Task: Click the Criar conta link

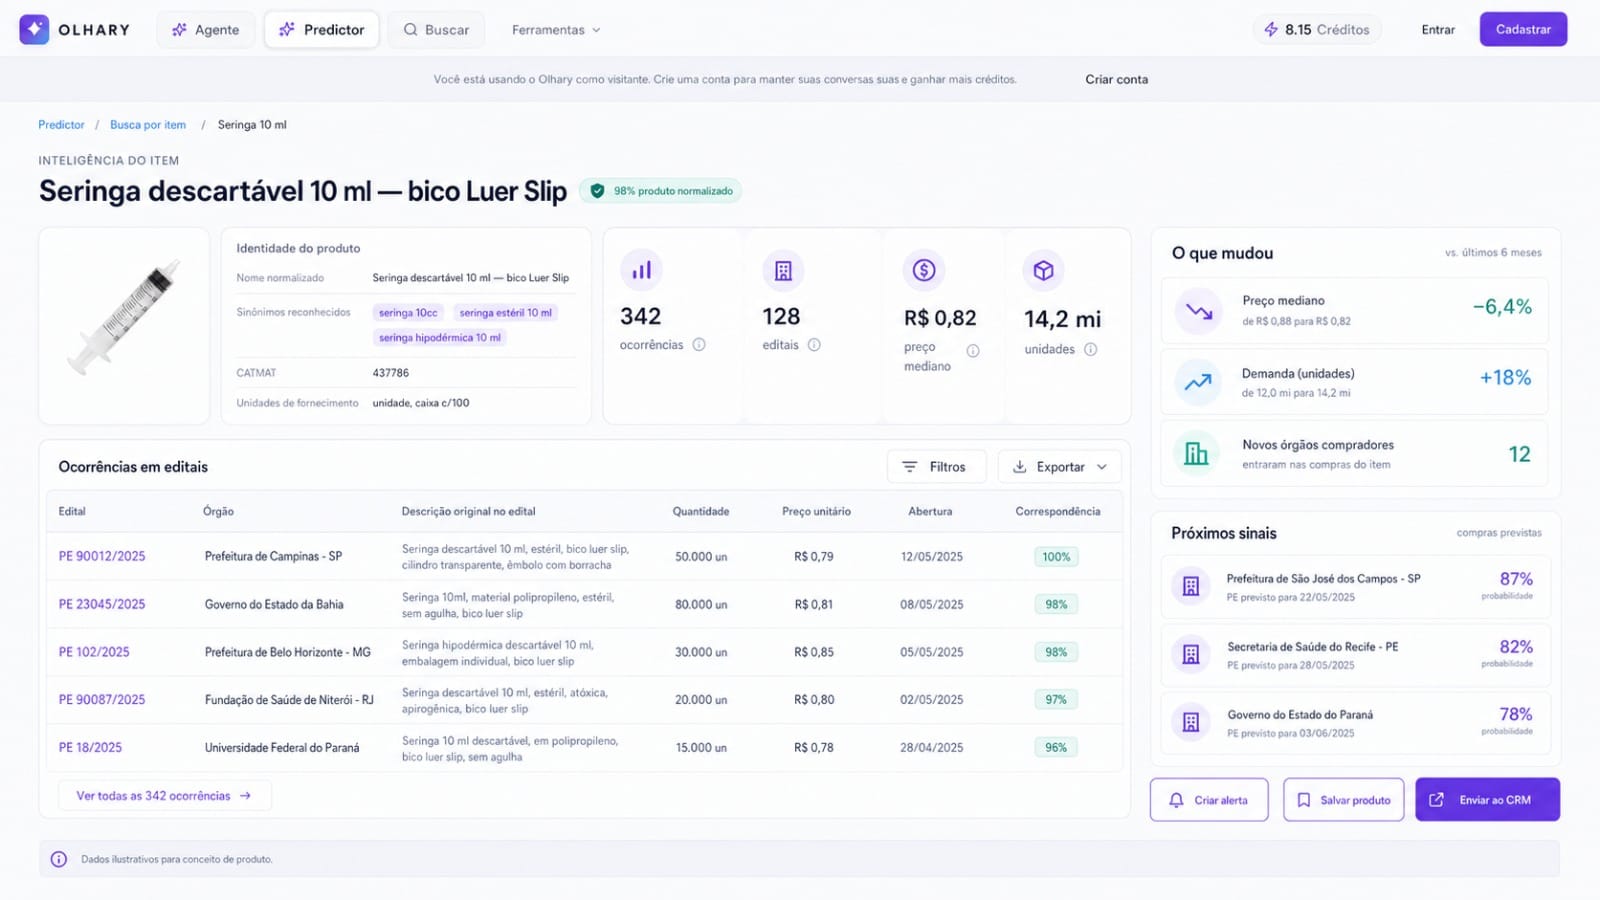Action: (x=1116, y=79)
